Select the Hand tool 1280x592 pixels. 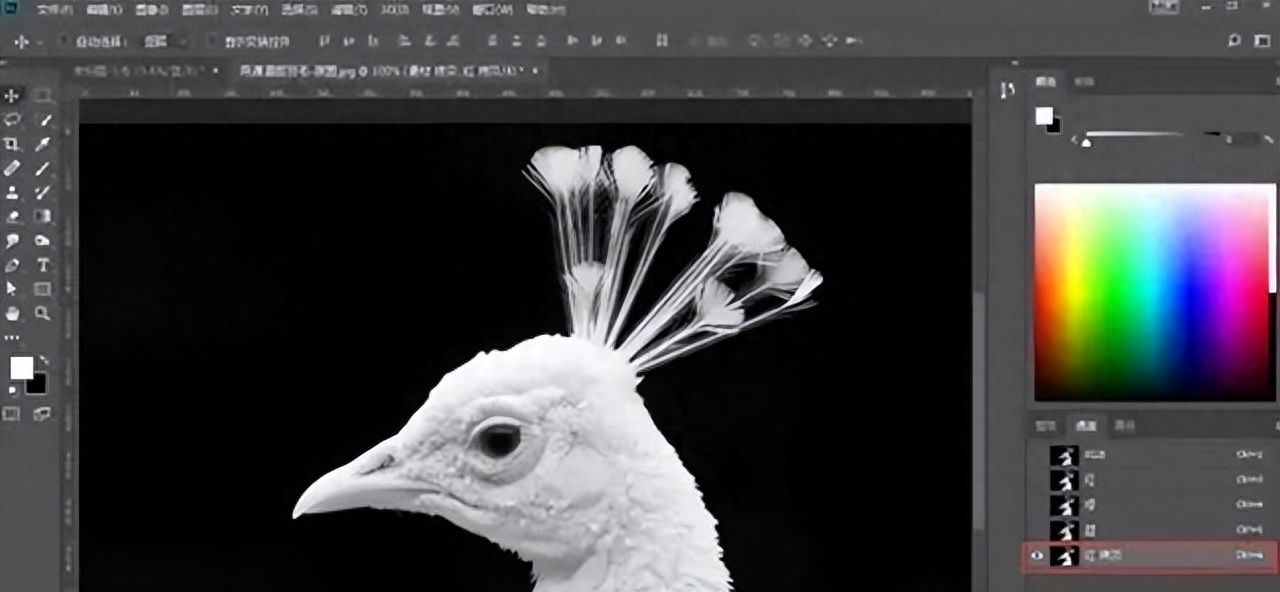click(x=13, y=313)
